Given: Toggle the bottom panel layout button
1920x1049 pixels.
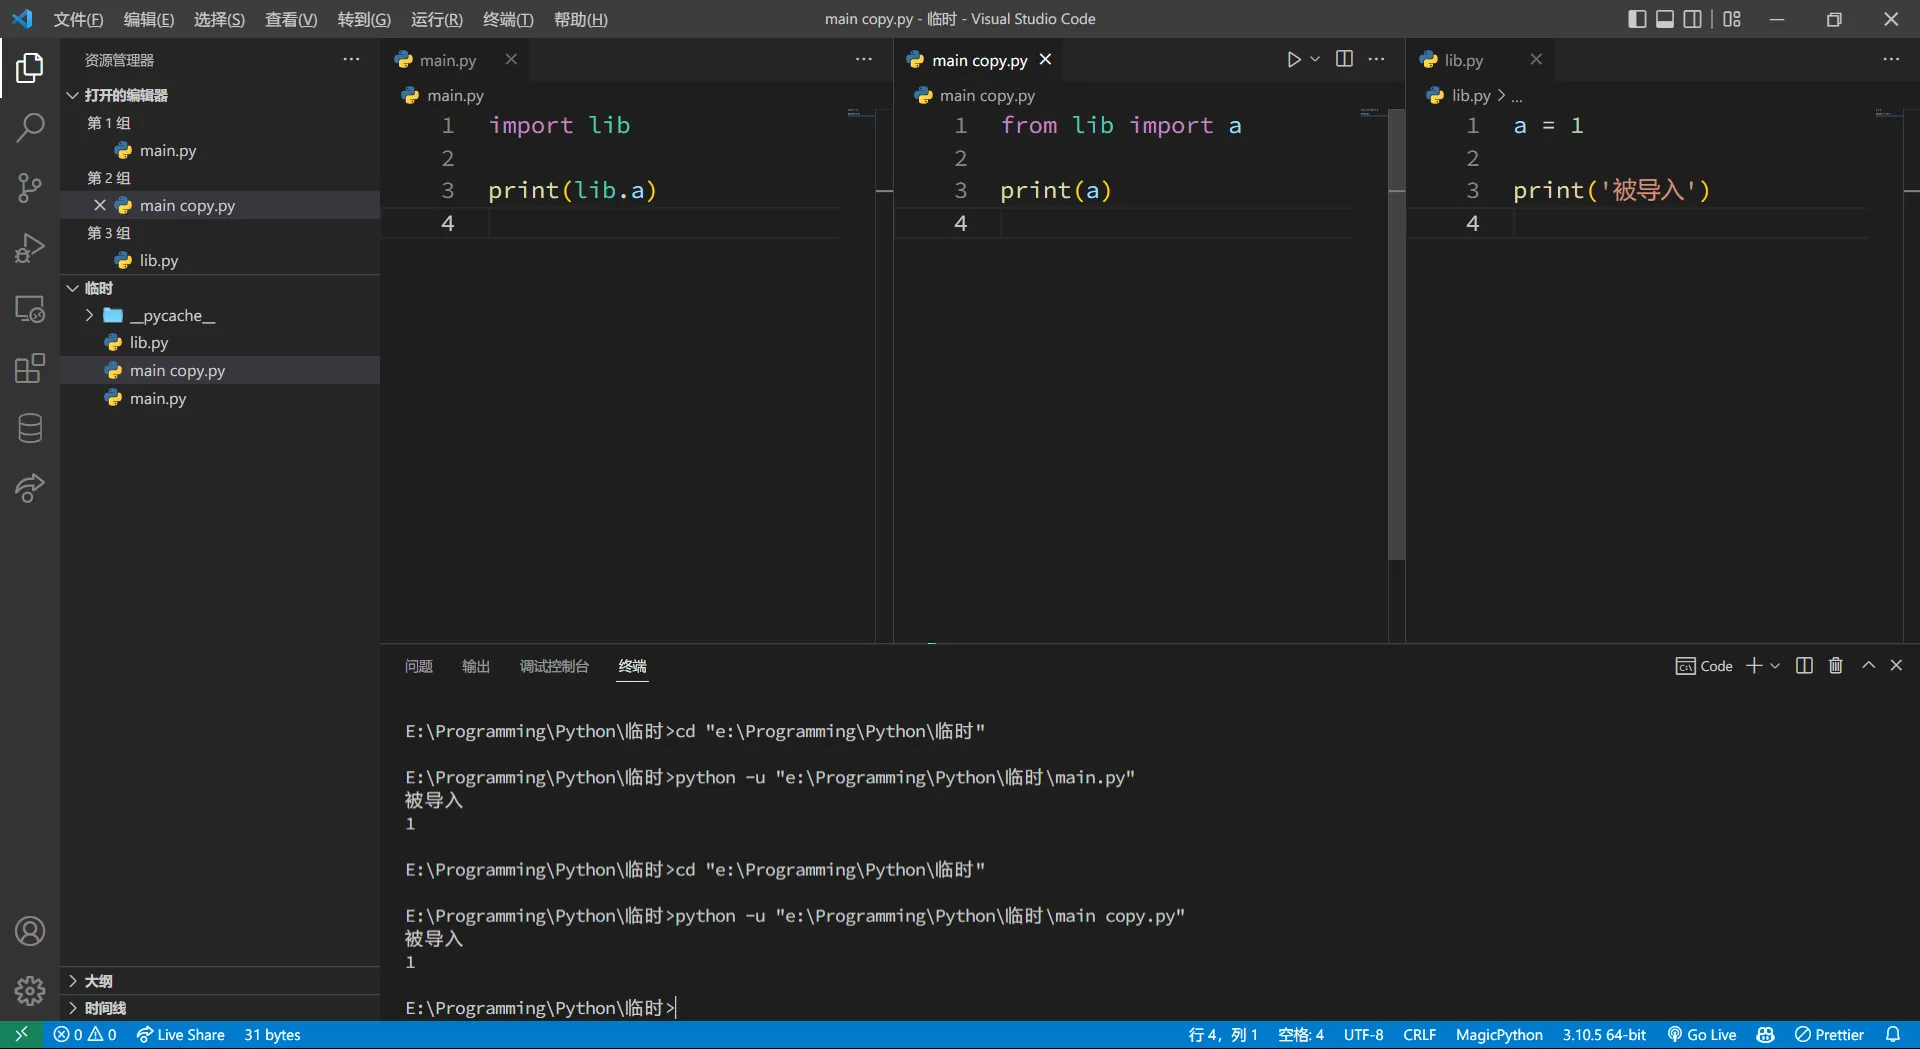Looking at the screenshot, I should 1665,19.
